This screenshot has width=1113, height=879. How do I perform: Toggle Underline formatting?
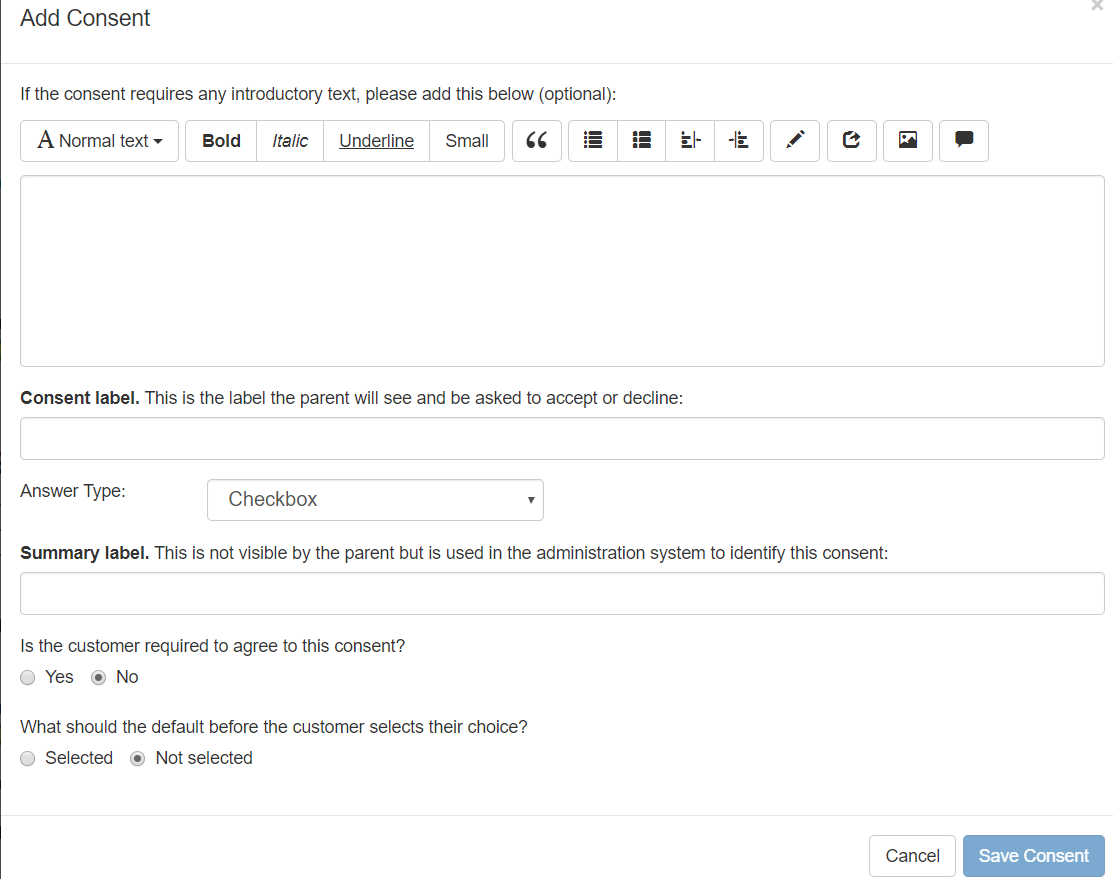tap(376, 141)
